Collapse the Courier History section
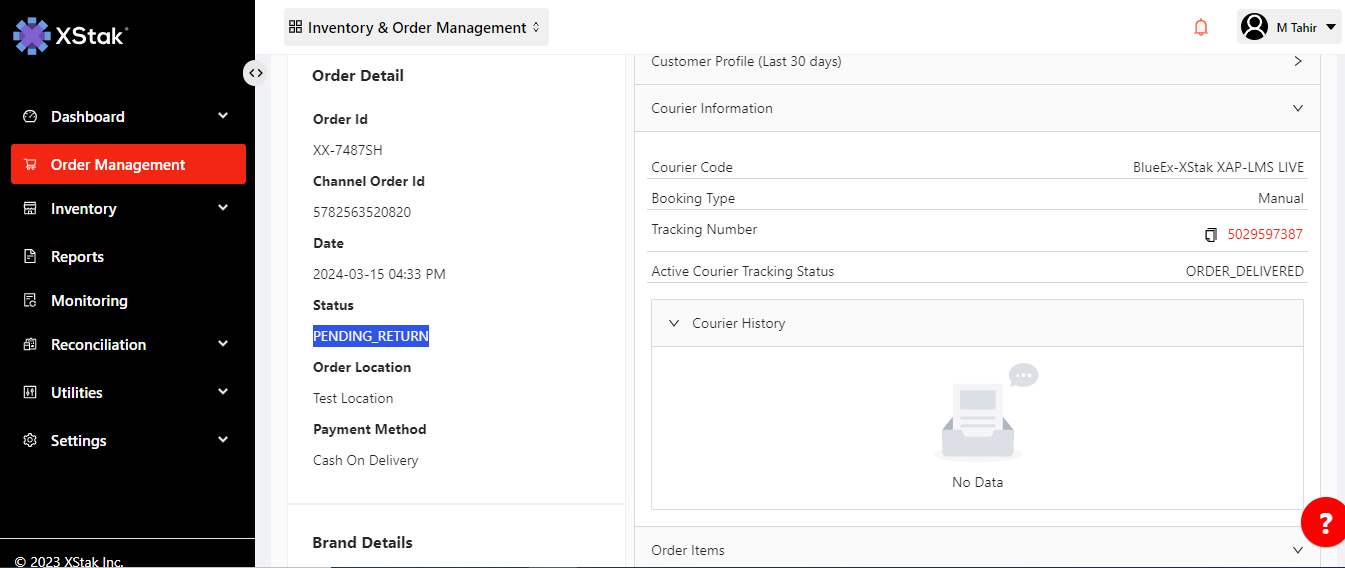The image size is (1345, 568). pyautogui.click(x=674, y=323)
